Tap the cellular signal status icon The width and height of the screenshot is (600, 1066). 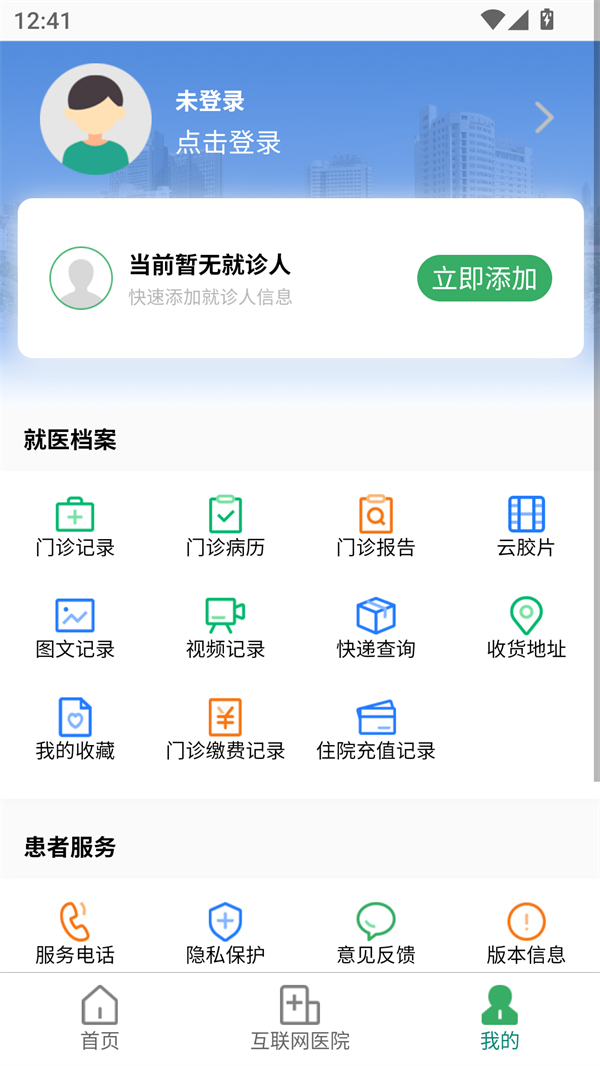[518, 20]
